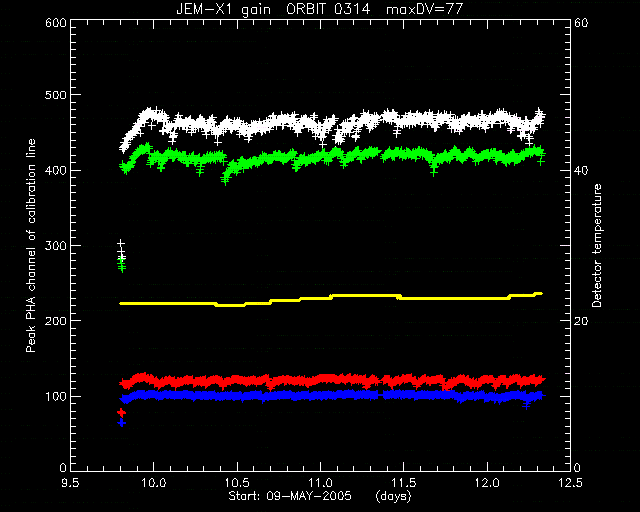Click the isolated white points near 300
The height and width of the screenshot is (512, 640).
[x=121, y=250]
